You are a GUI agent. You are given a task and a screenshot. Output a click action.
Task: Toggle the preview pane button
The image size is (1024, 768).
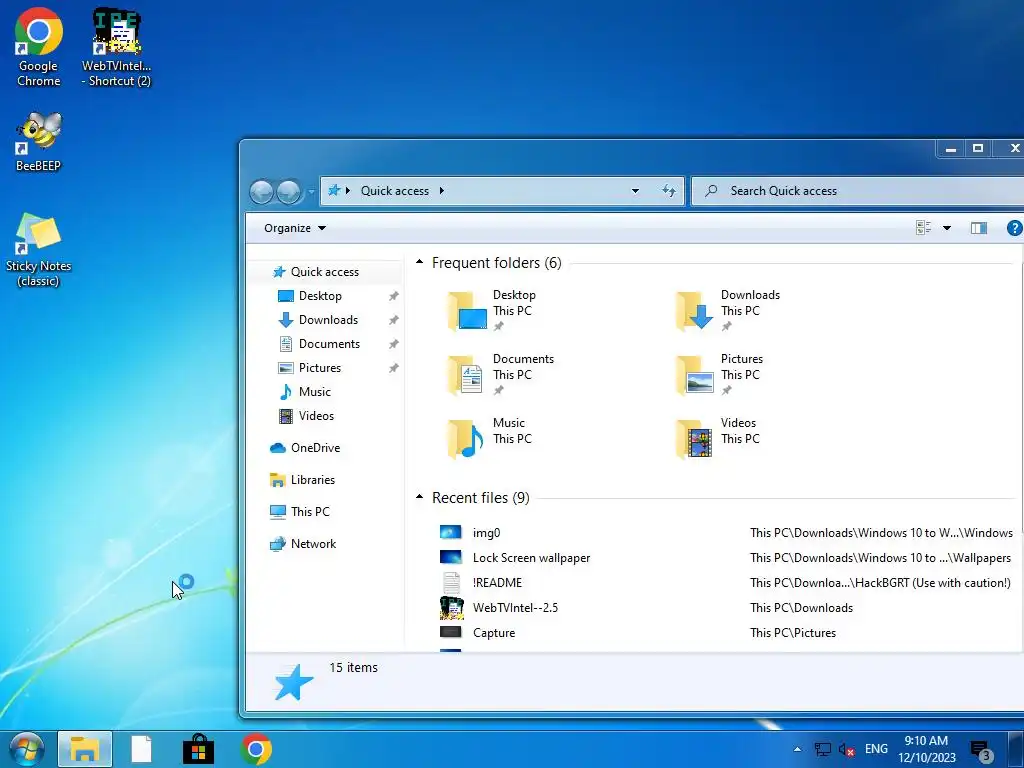click(978, 228)
